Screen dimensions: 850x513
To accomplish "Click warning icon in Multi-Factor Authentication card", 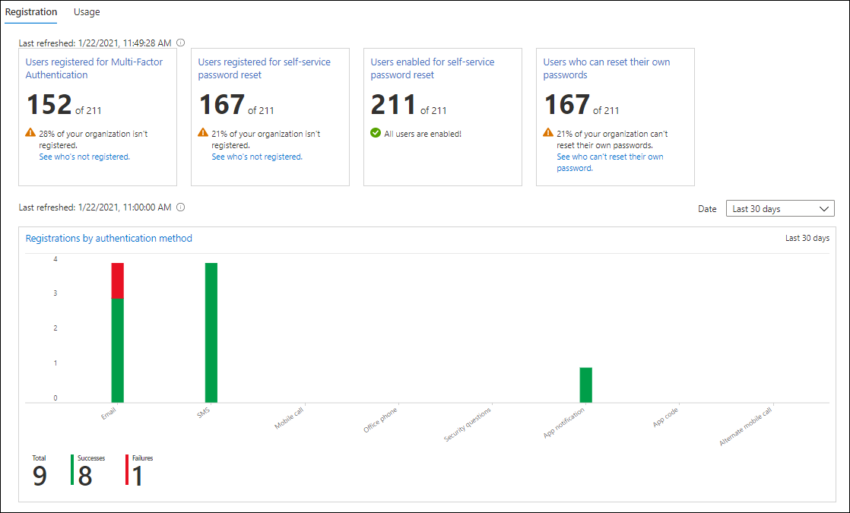I will 31,133.
